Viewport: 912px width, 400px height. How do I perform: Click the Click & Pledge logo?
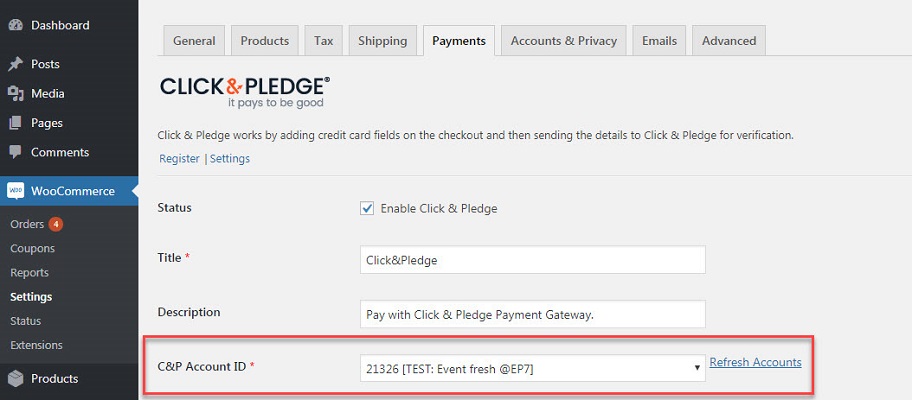245,92
